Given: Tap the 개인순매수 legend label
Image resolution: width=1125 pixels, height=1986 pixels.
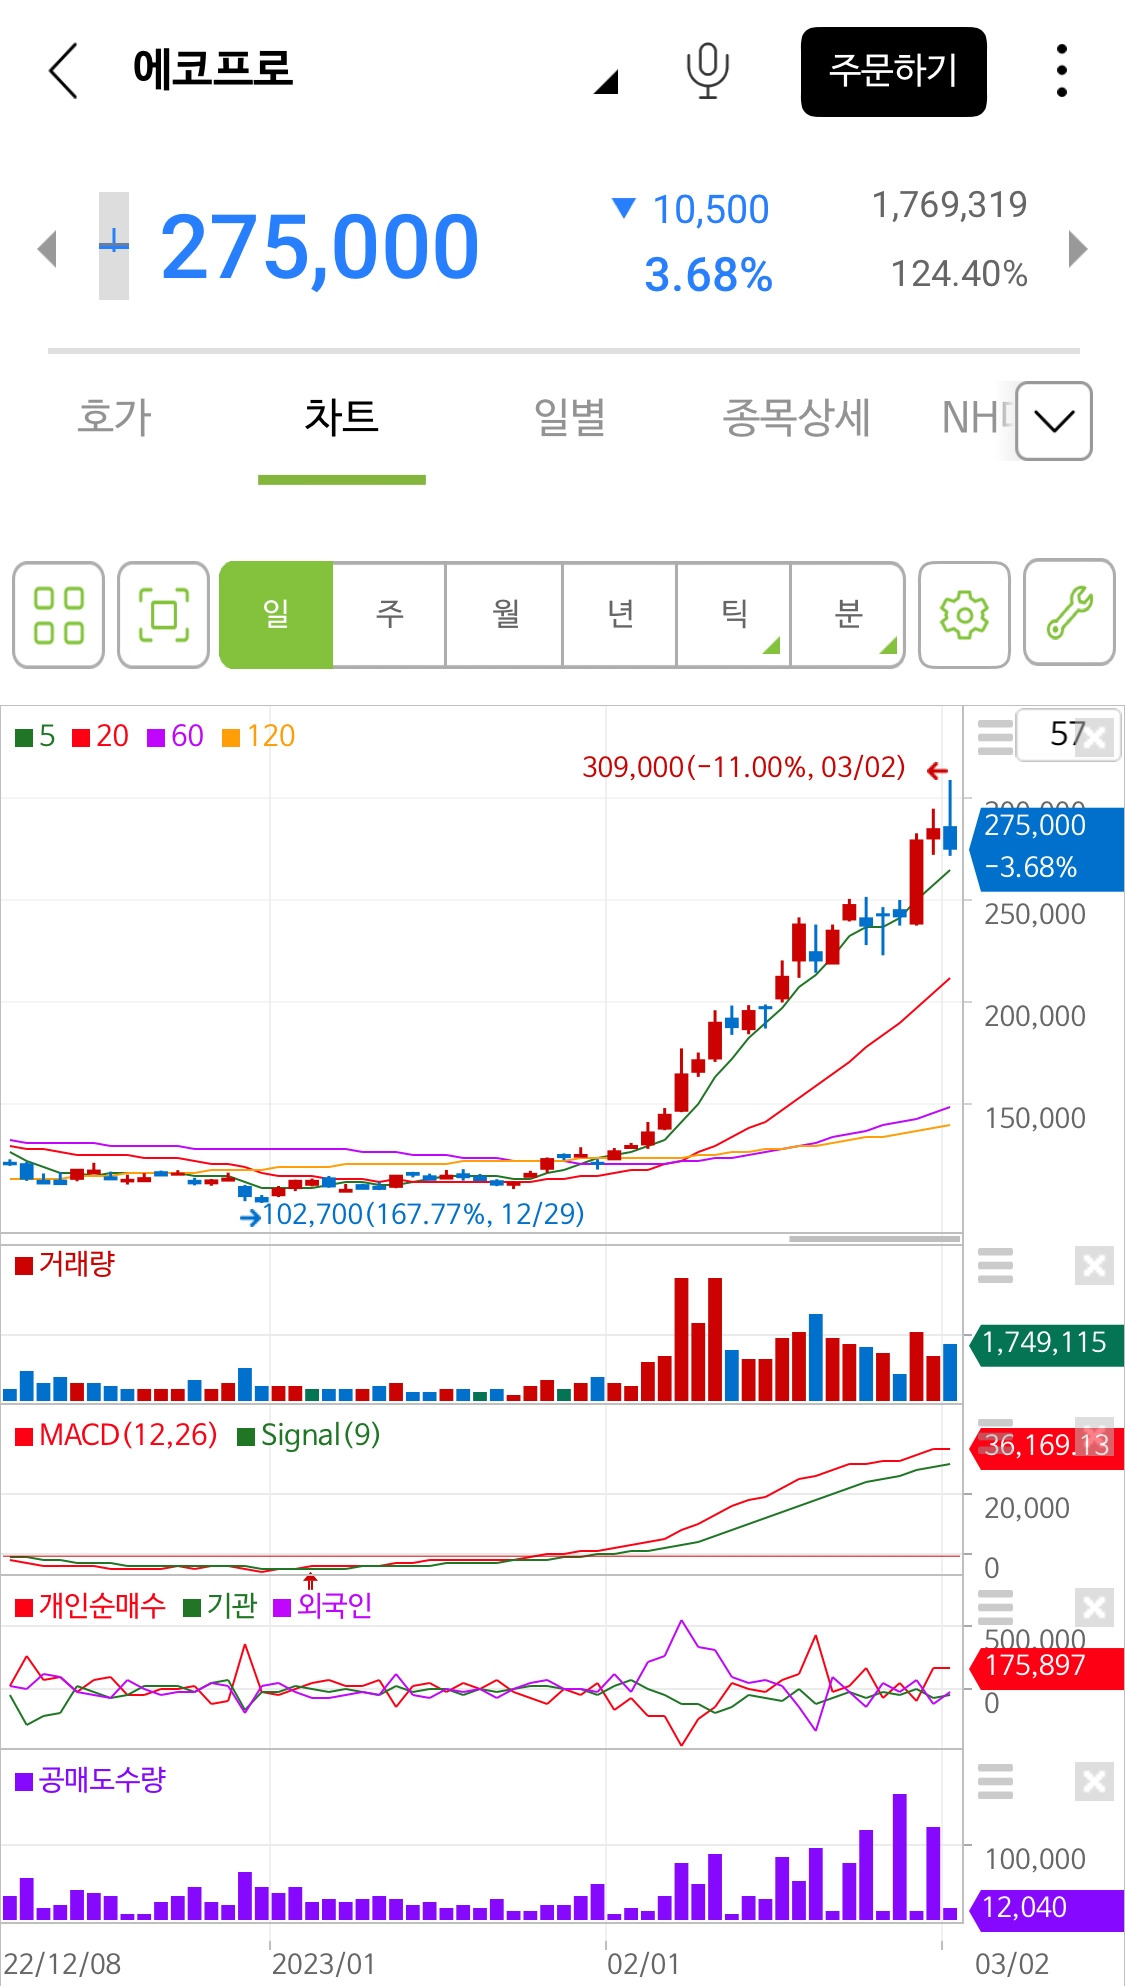Looking at the screenshot, I should [x=90, y=1606].
